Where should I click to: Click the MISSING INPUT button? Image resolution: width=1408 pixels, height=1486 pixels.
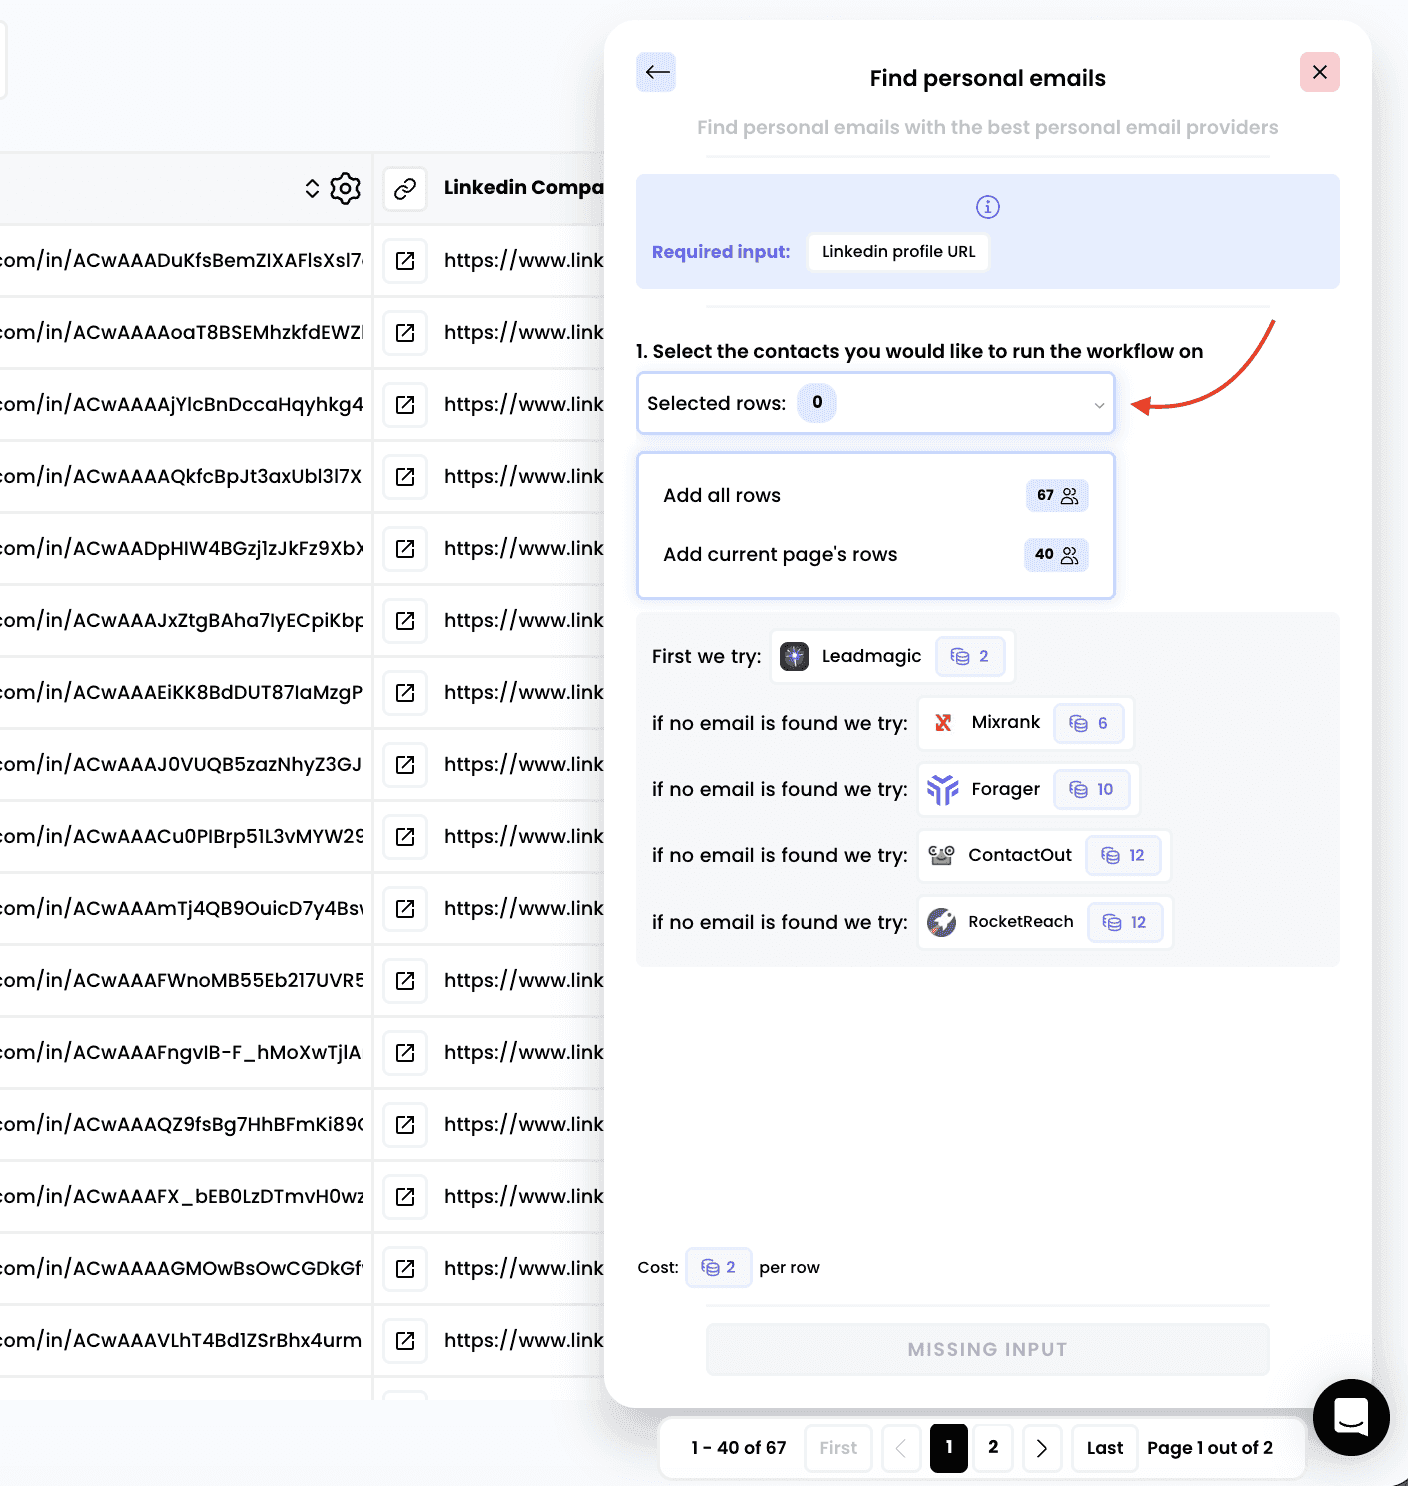[x=988, y=1350]
